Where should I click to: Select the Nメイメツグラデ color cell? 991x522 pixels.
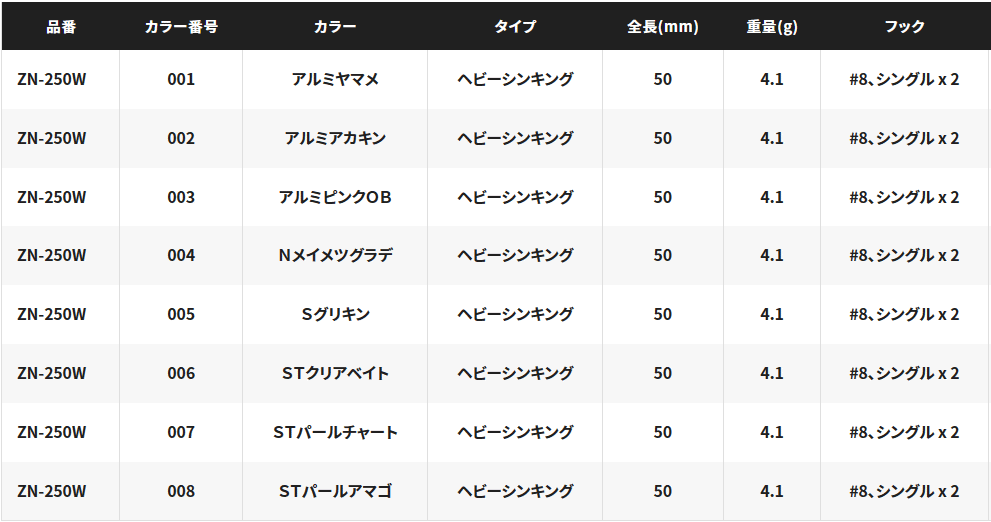335,255
